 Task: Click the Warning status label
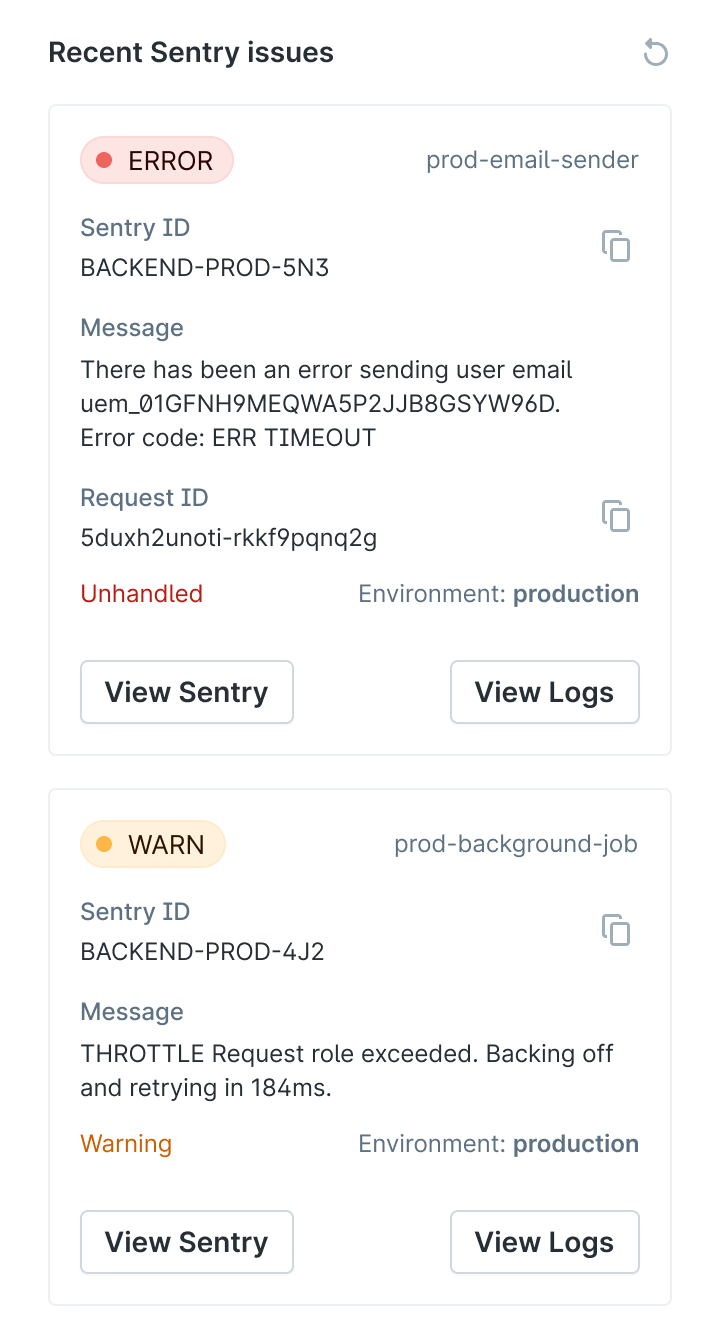pos(126,1143)
